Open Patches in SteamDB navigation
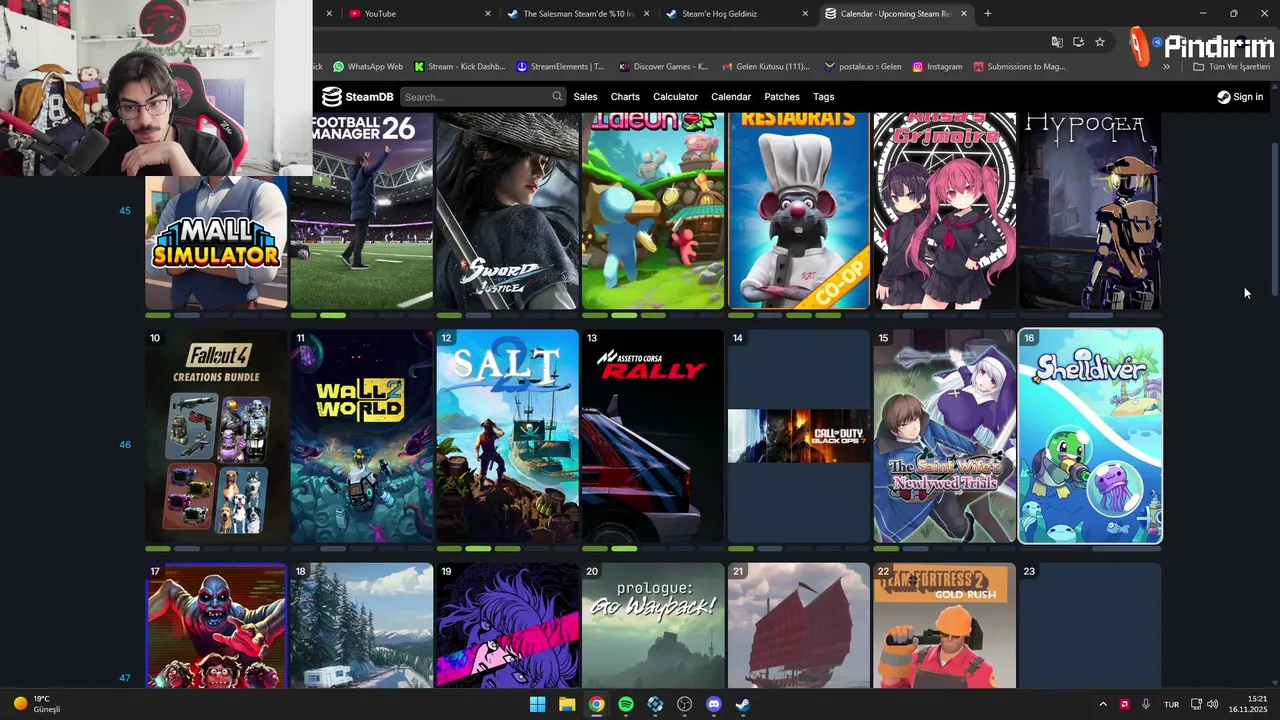The height and width of the screenshot is (720, 1280). 782,97
